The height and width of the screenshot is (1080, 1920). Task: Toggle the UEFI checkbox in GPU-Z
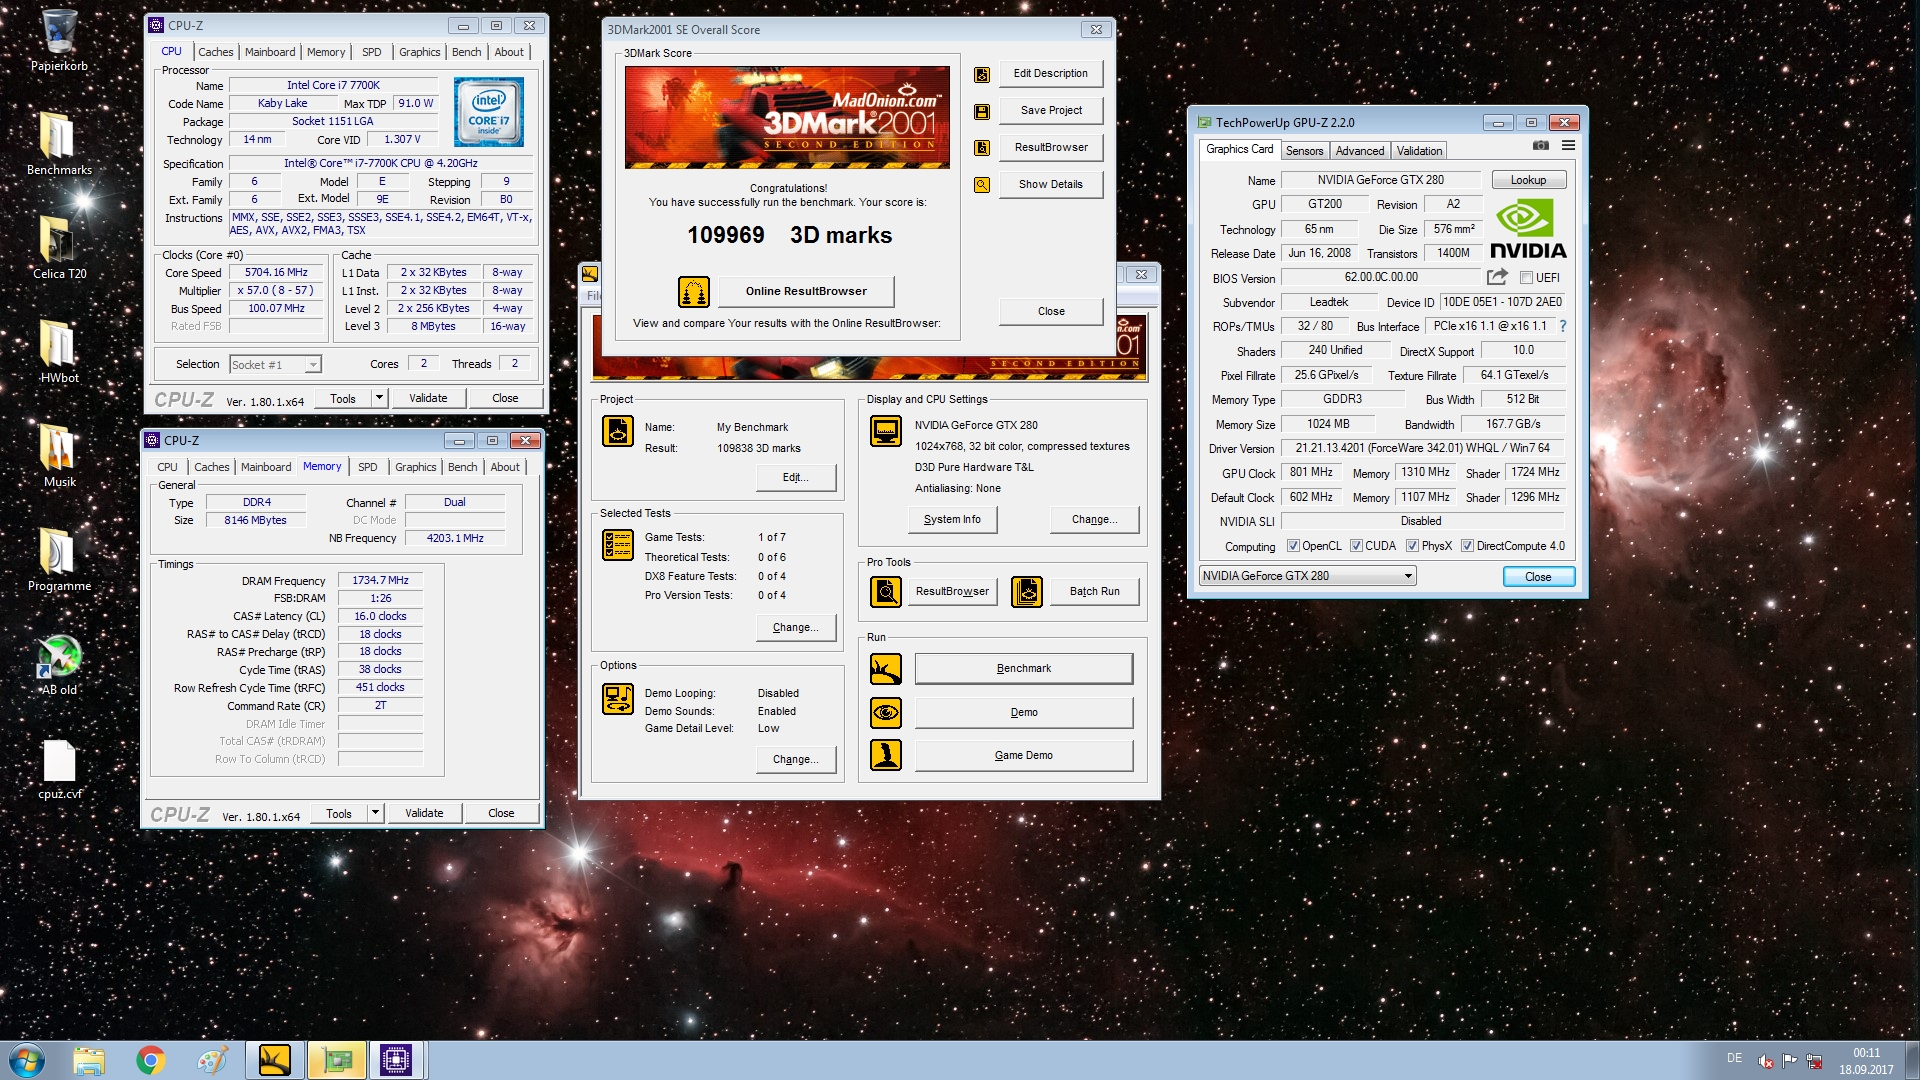point(1526,278)
